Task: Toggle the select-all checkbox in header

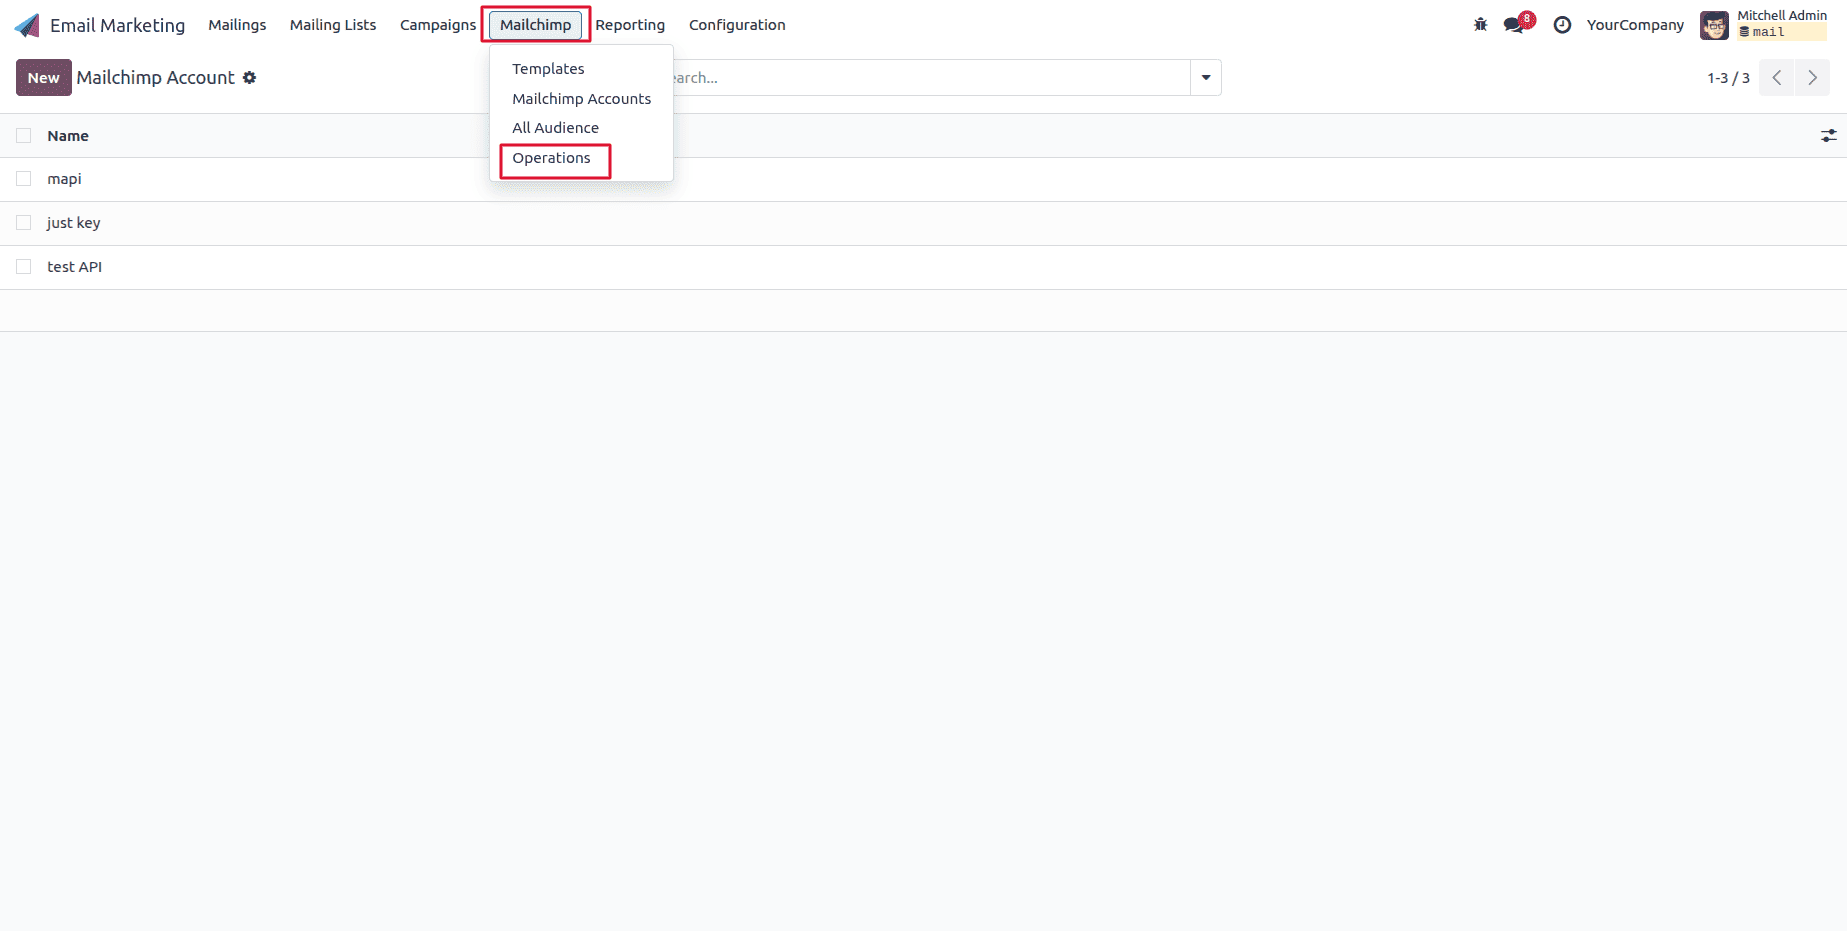Action: pos(24,136)
